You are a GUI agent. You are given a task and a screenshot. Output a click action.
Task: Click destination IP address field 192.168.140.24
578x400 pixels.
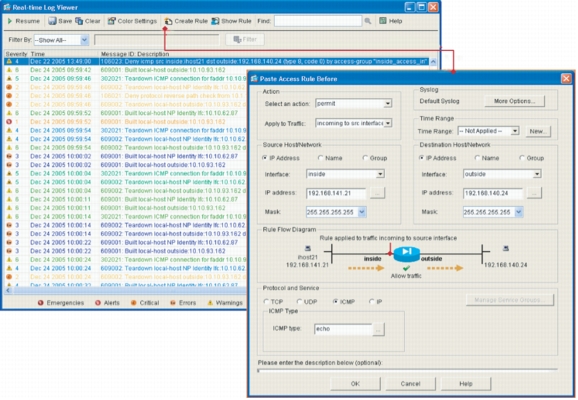(x=493, y=193)
